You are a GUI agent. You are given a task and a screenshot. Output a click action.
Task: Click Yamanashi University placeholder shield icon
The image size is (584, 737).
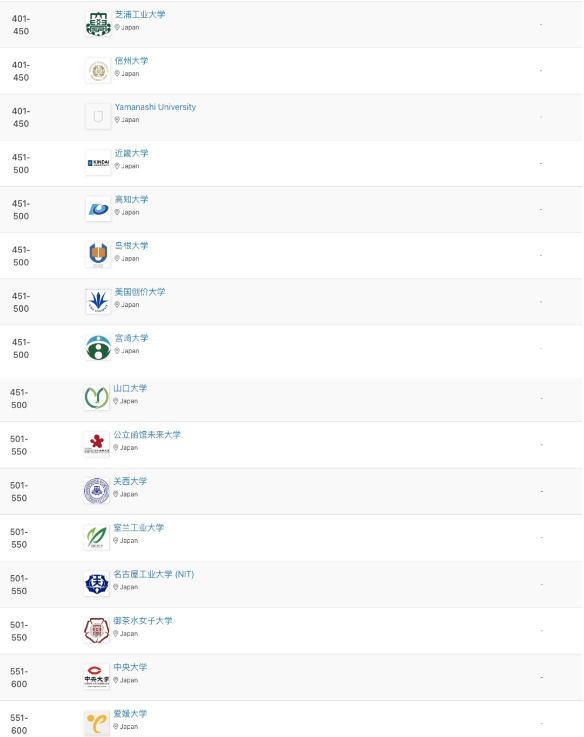point(98,117)
